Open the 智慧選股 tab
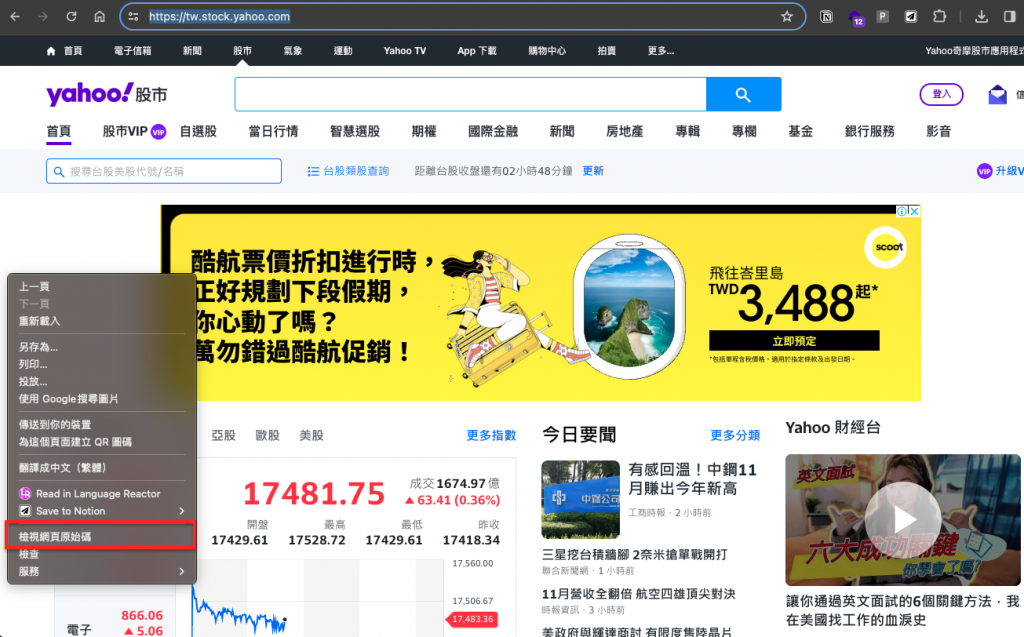 (x=355, y=131)
